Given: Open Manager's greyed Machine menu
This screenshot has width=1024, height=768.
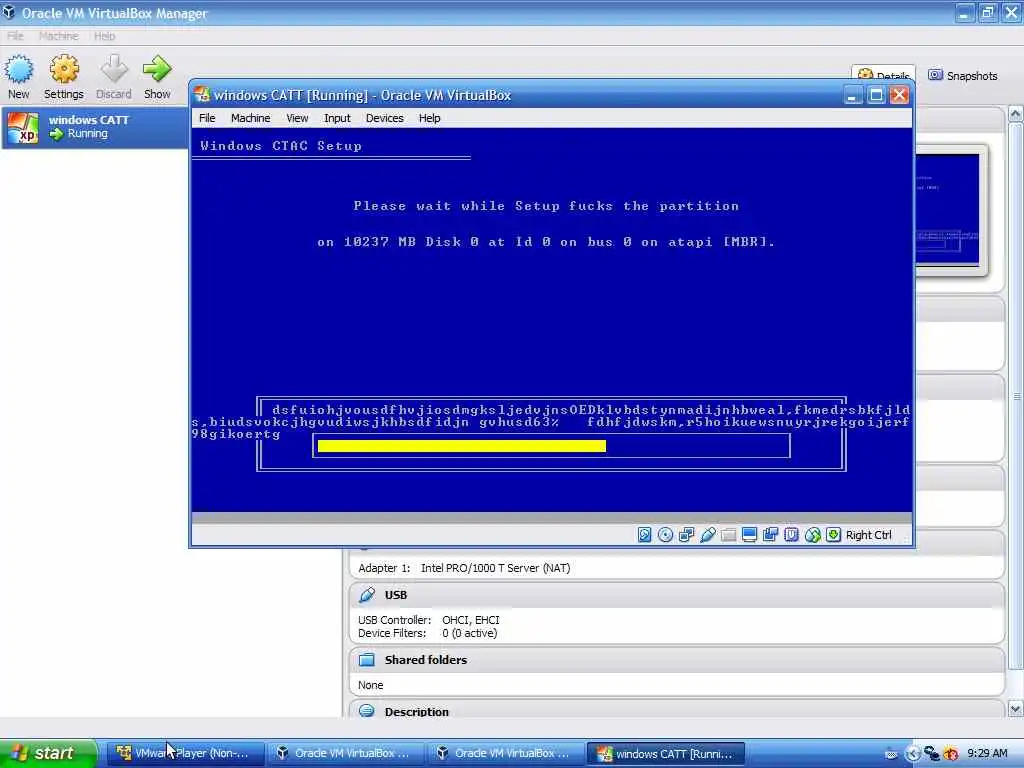Looking at the screenshot, I should pos(59,36).
